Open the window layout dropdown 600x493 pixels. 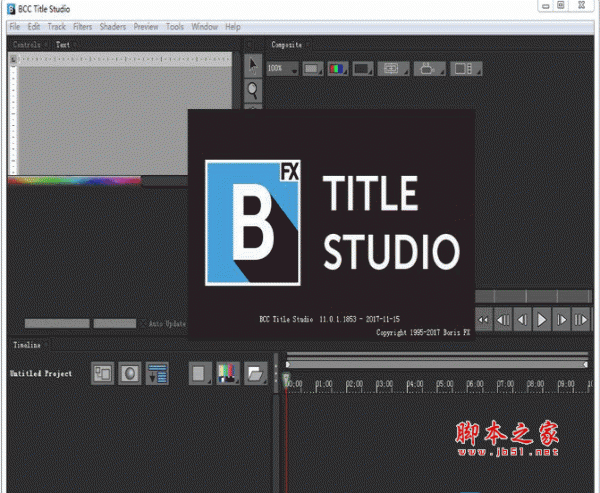(466, 69)
